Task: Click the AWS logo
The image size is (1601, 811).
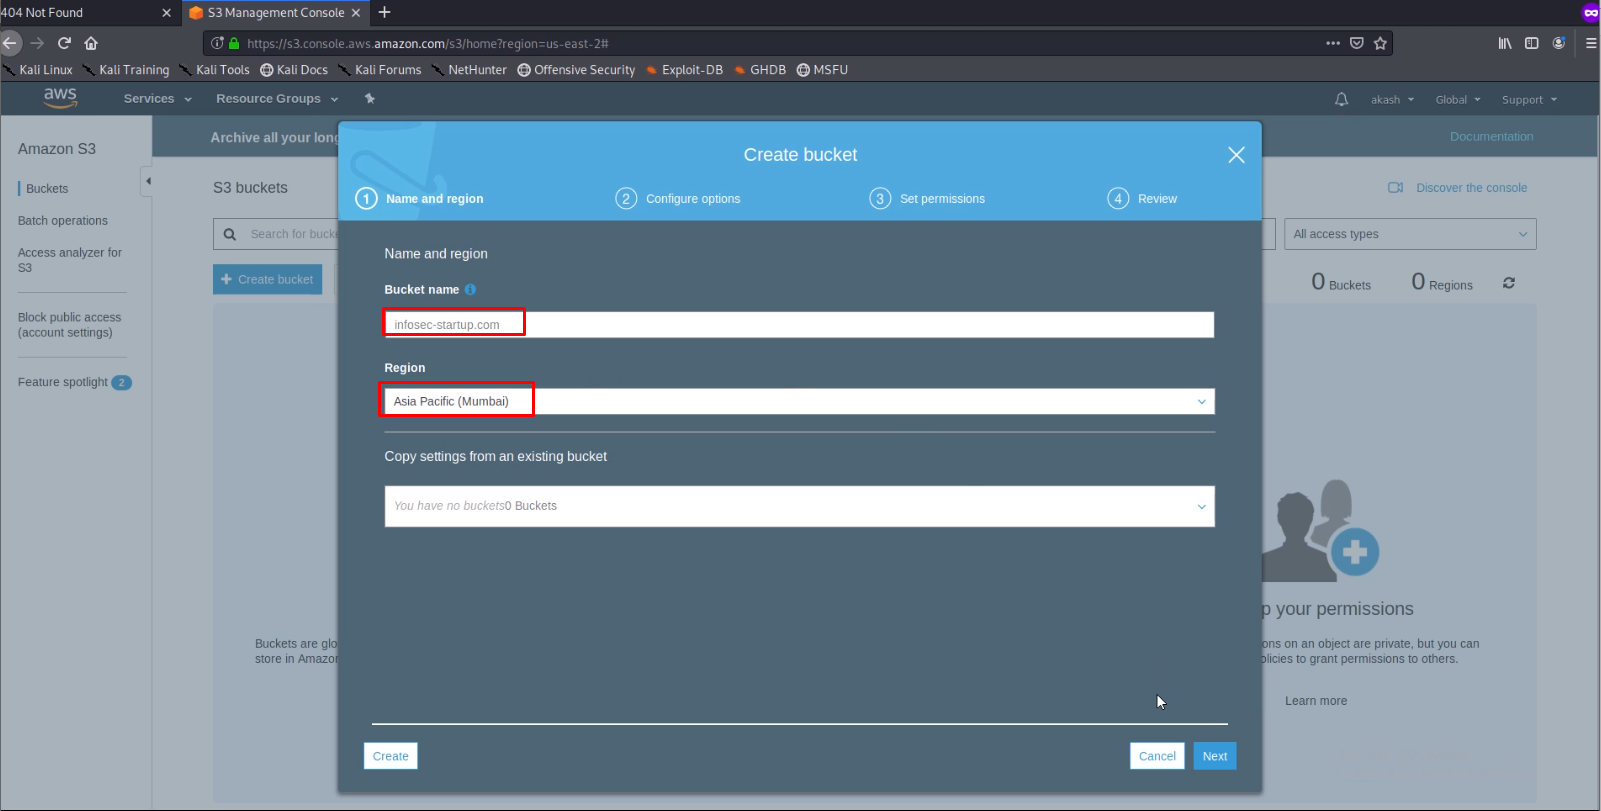Action: 60,98
